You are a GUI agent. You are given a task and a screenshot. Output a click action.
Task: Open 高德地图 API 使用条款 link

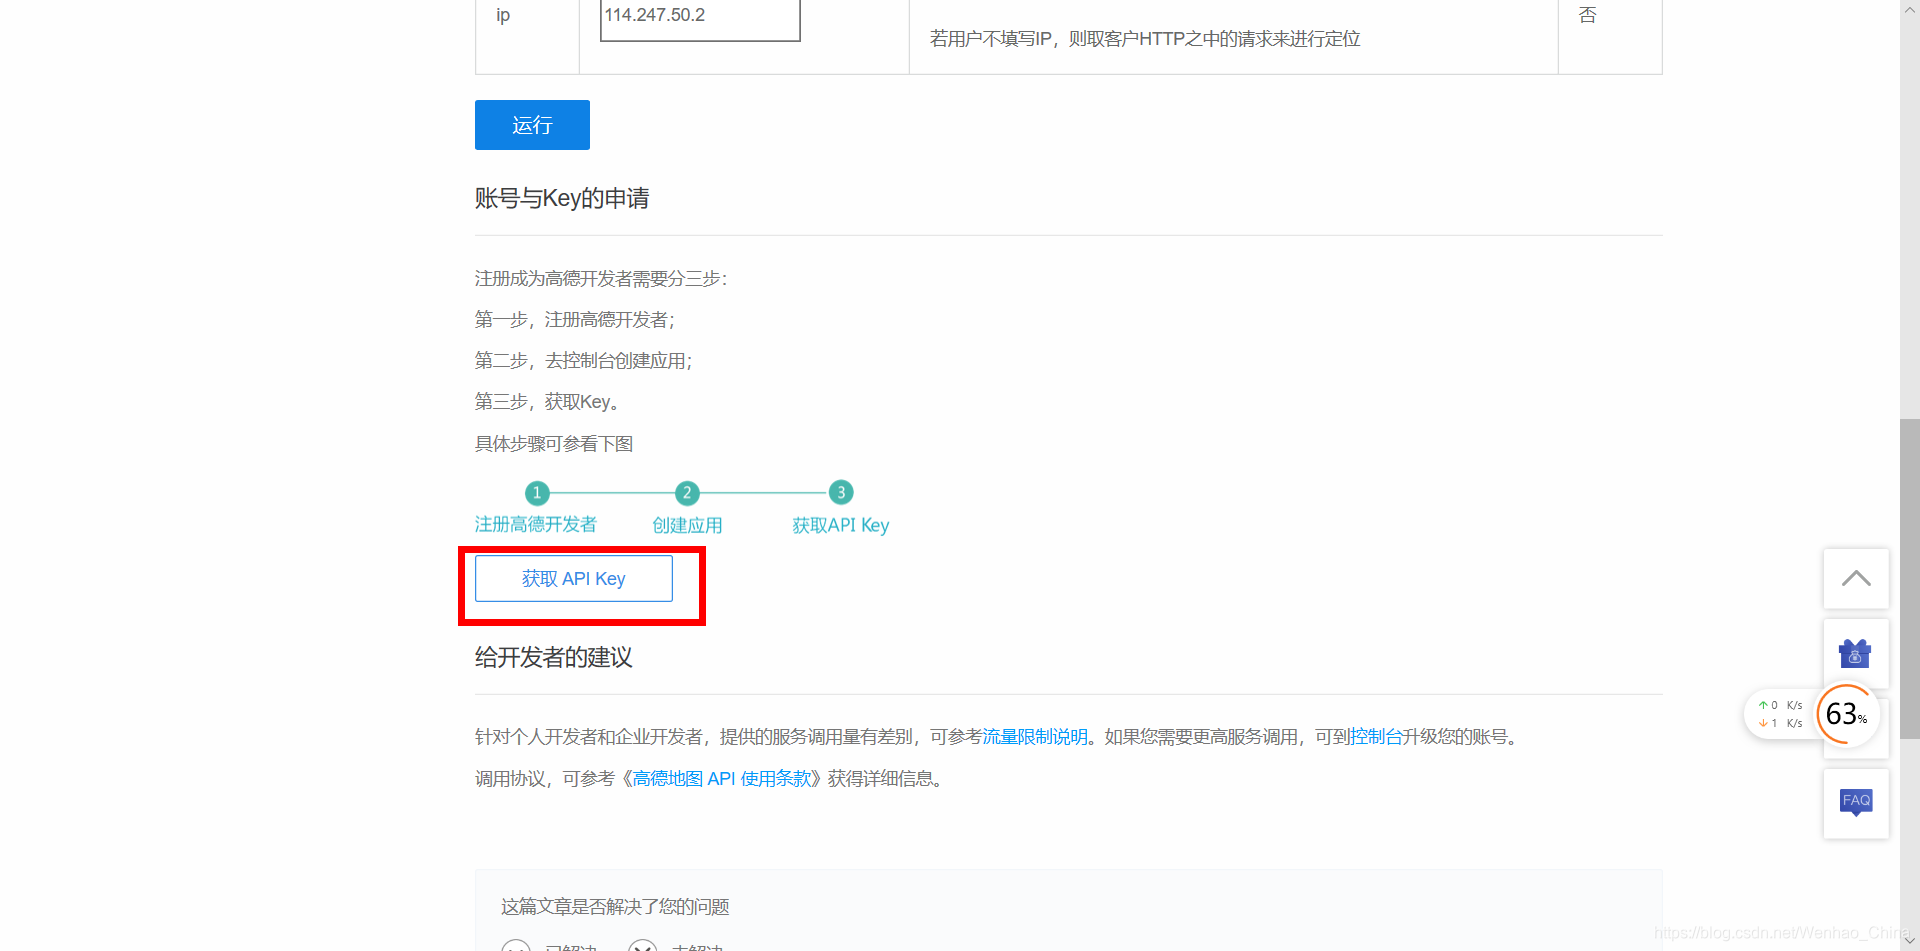point(722,779)
